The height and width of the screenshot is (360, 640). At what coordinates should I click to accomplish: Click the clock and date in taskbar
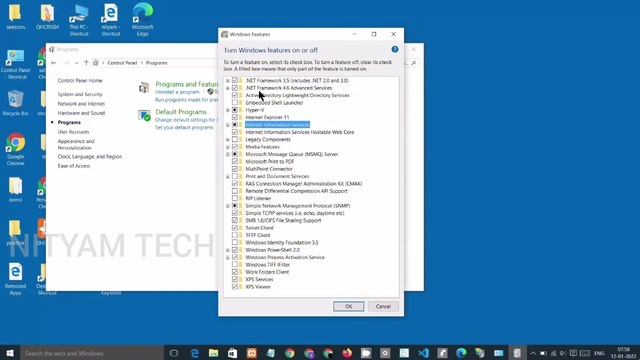pyautogui.click(x=623, y=353)
